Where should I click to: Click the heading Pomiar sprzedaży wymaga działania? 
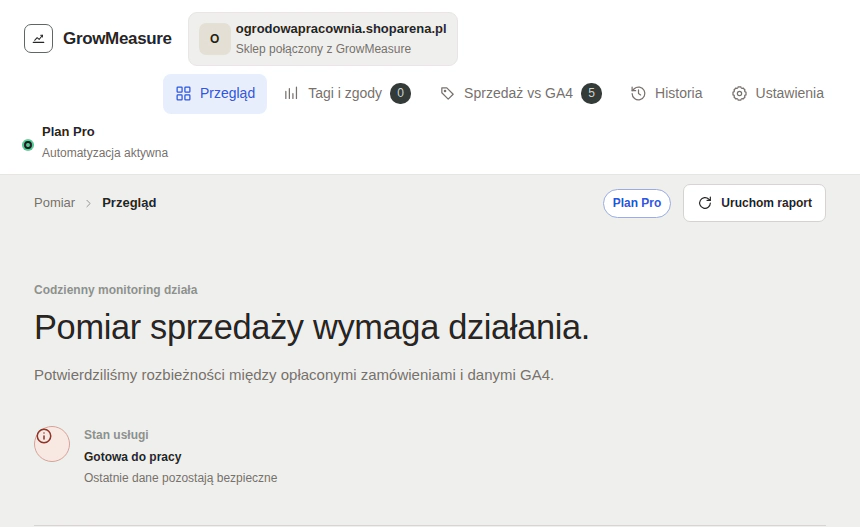click(x=312, y=327)
